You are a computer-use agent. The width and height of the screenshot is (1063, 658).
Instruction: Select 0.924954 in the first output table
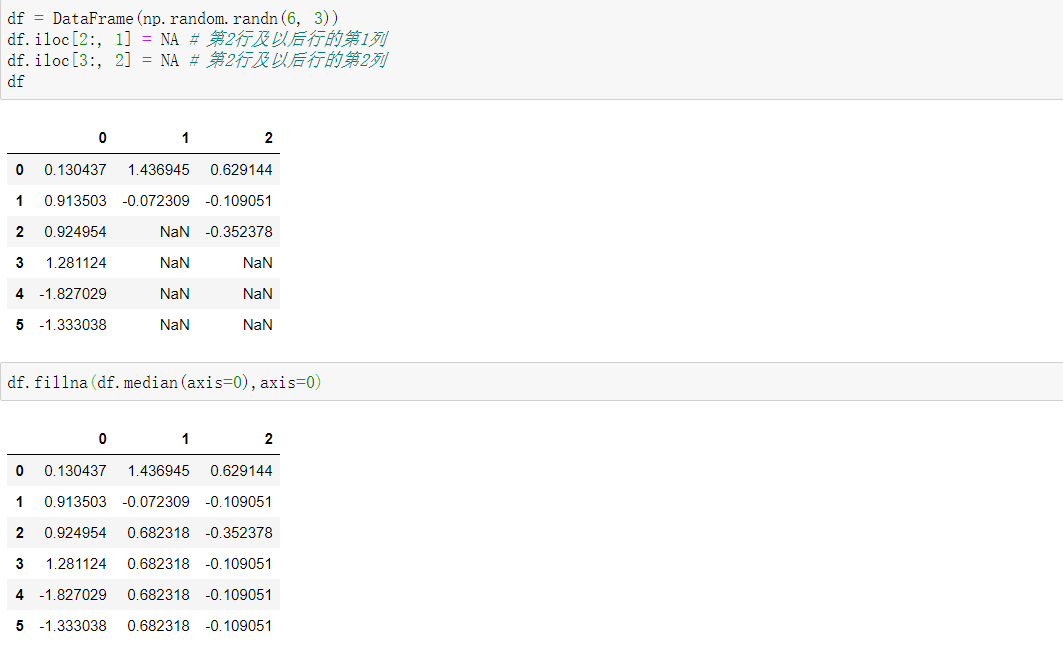point(75,232)
